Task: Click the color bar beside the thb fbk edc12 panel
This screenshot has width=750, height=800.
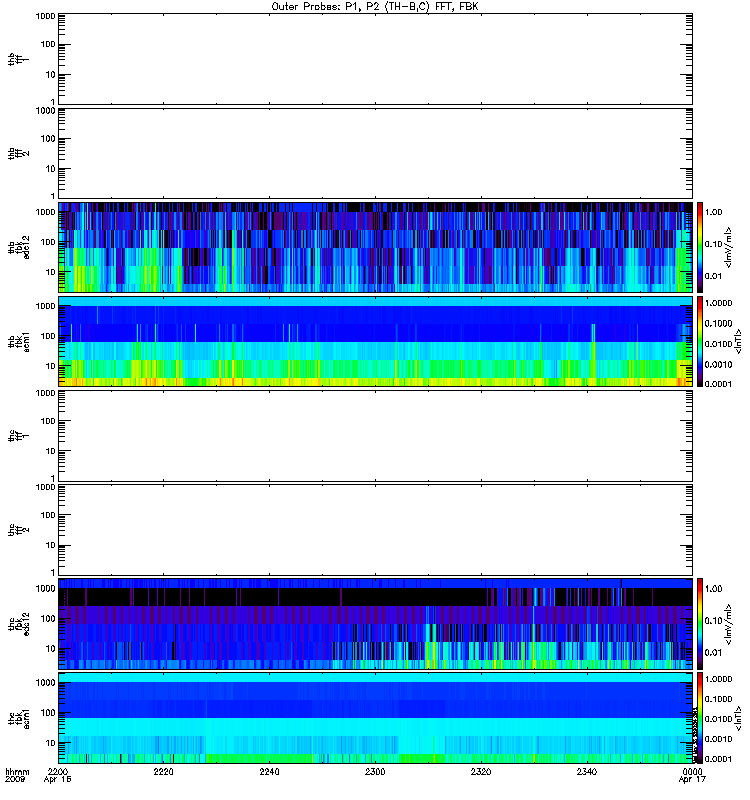Action: coord(700,247)
